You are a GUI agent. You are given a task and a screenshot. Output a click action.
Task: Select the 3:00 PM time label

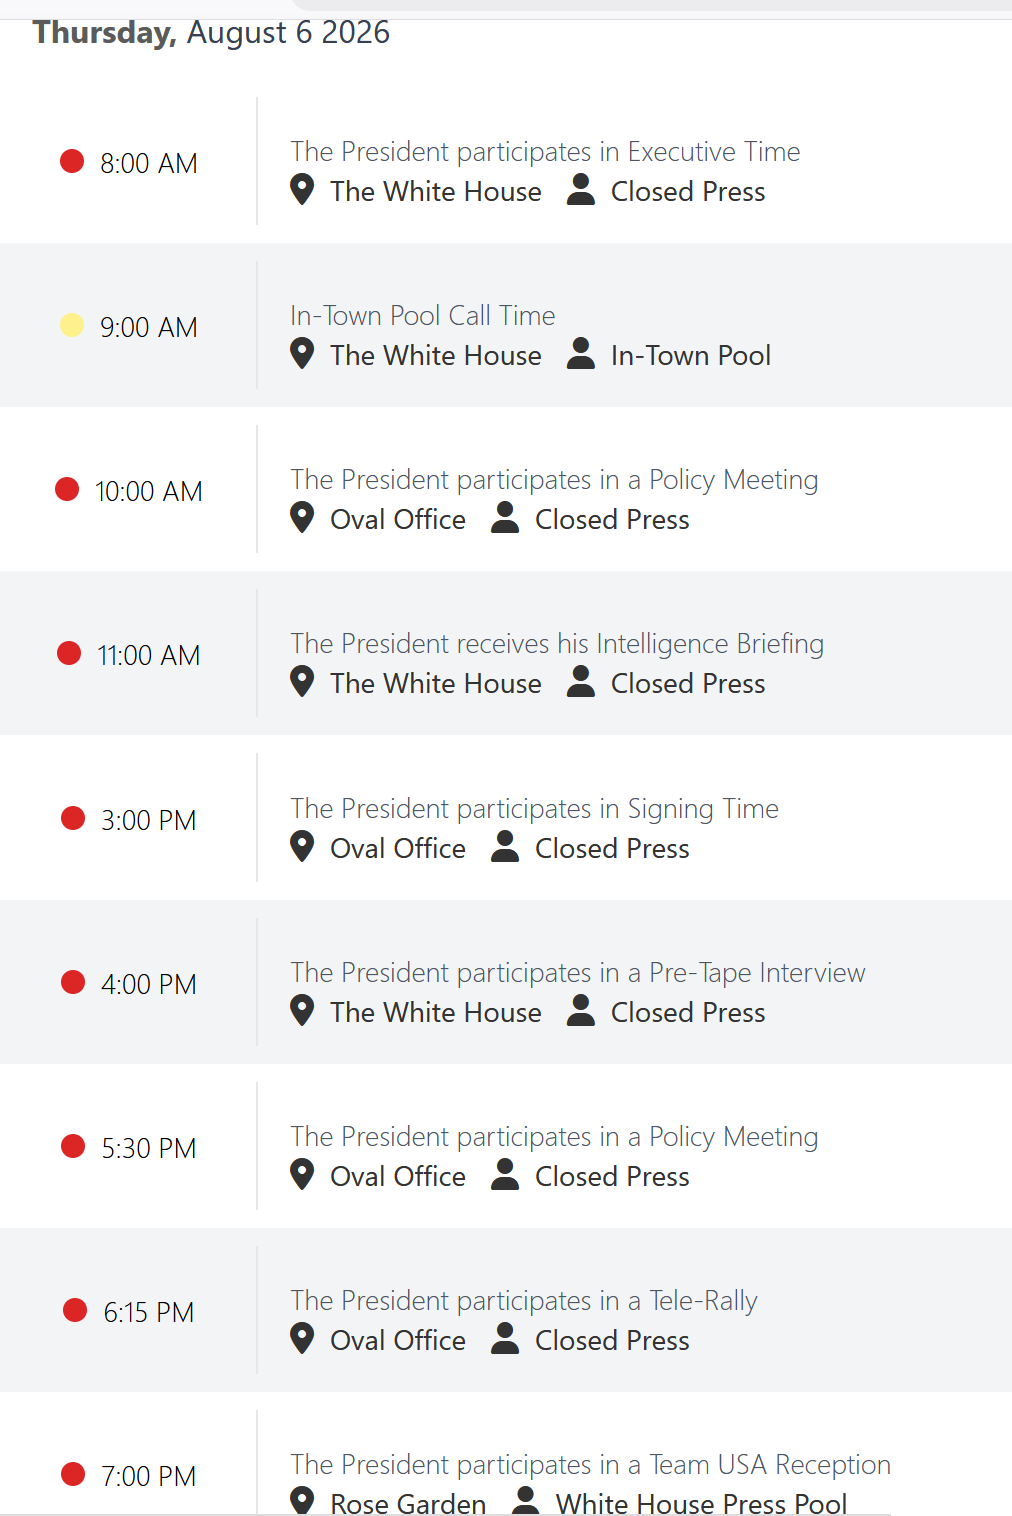[x=149, y=820]
